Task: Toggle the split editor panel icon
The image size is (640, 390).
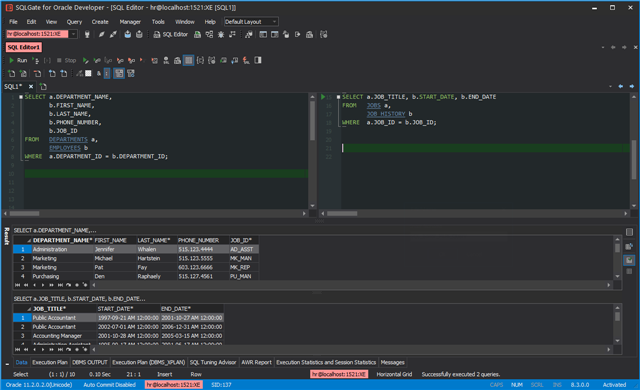Action: click(258, 60)
